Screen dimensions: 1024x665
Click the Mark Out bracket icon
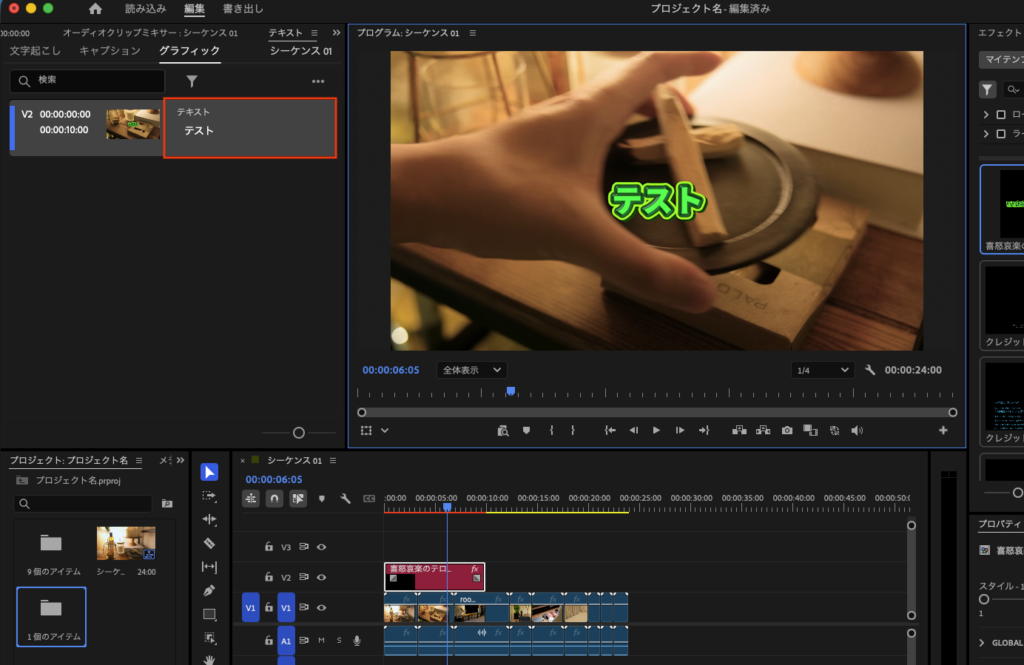coord(573,430)
